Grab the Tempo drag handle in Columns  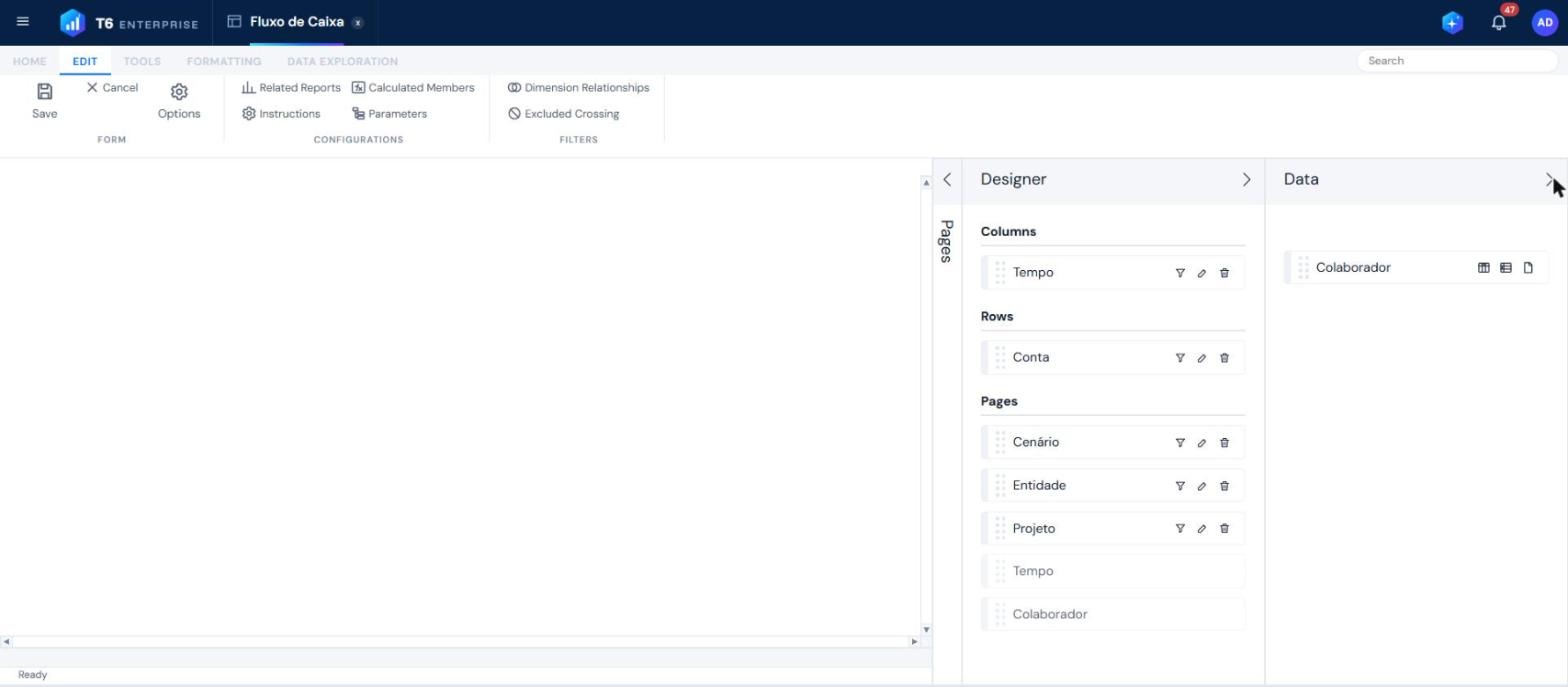click(1000, 272)
